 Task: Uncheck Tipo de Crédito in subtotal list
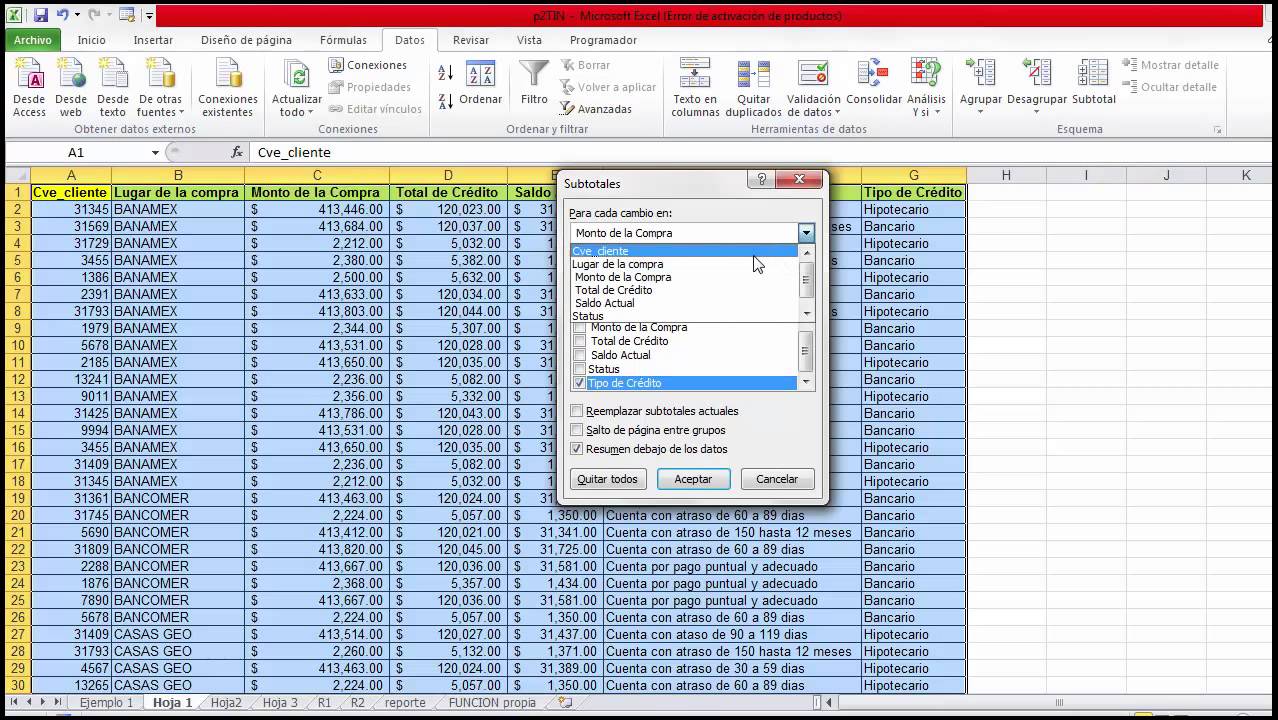tap(580, 383)
